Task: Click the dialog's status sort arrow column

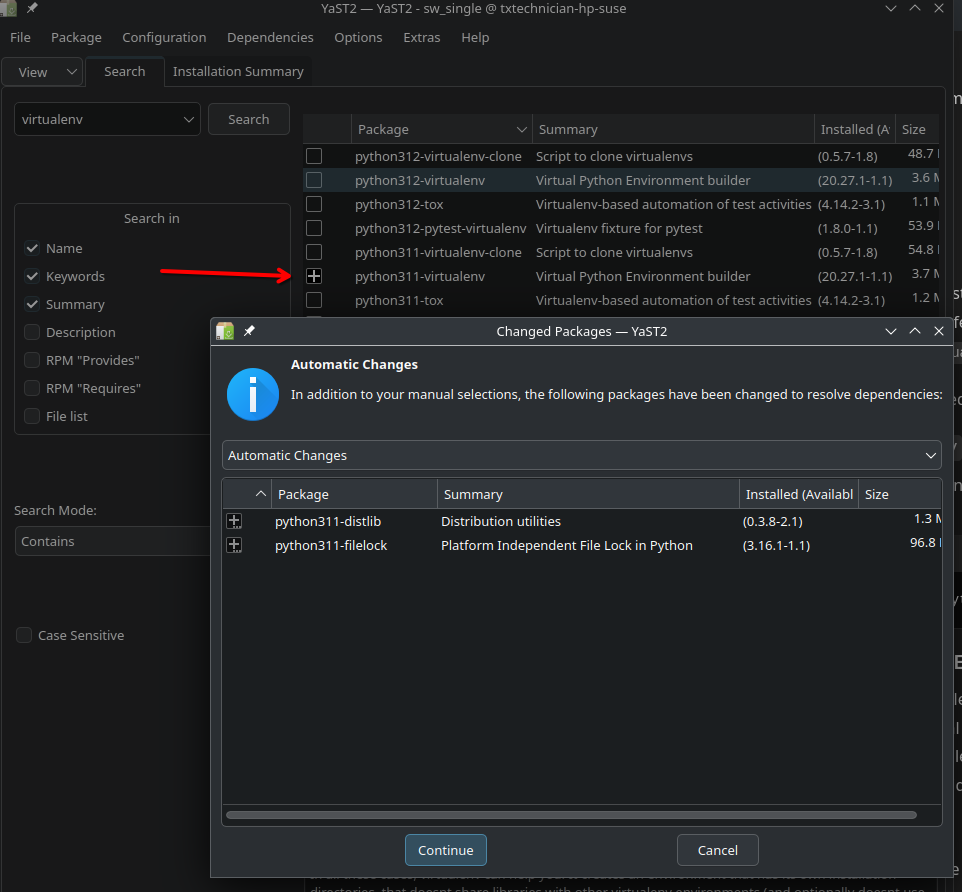Action: [247, 494]
